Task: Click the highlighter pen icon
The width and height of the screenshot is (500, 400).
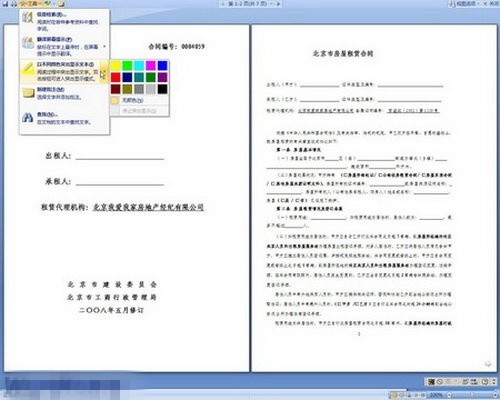Action: 28,69
